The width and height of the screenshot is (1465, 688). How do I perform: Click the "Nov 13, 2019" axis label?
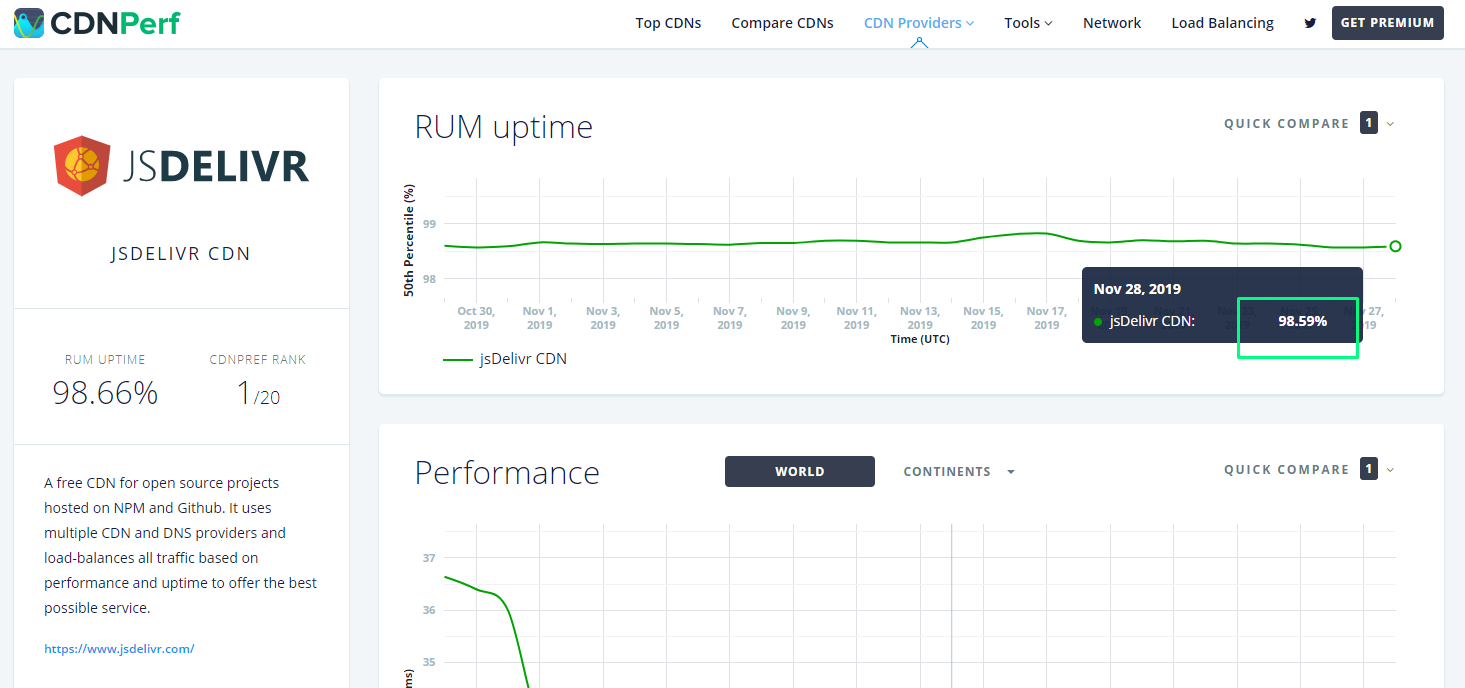click(920, 318)
